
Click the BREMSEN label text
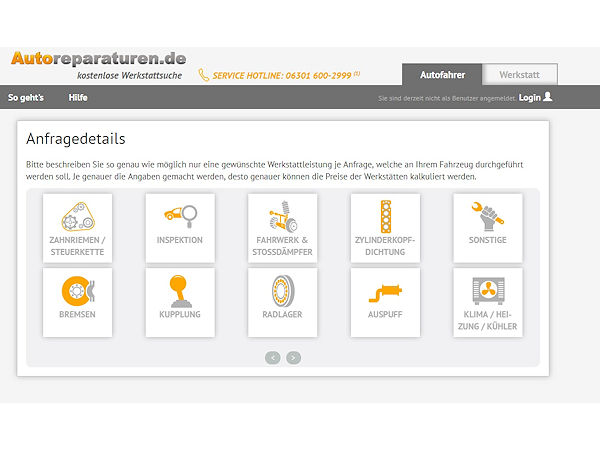coord(77,314)
